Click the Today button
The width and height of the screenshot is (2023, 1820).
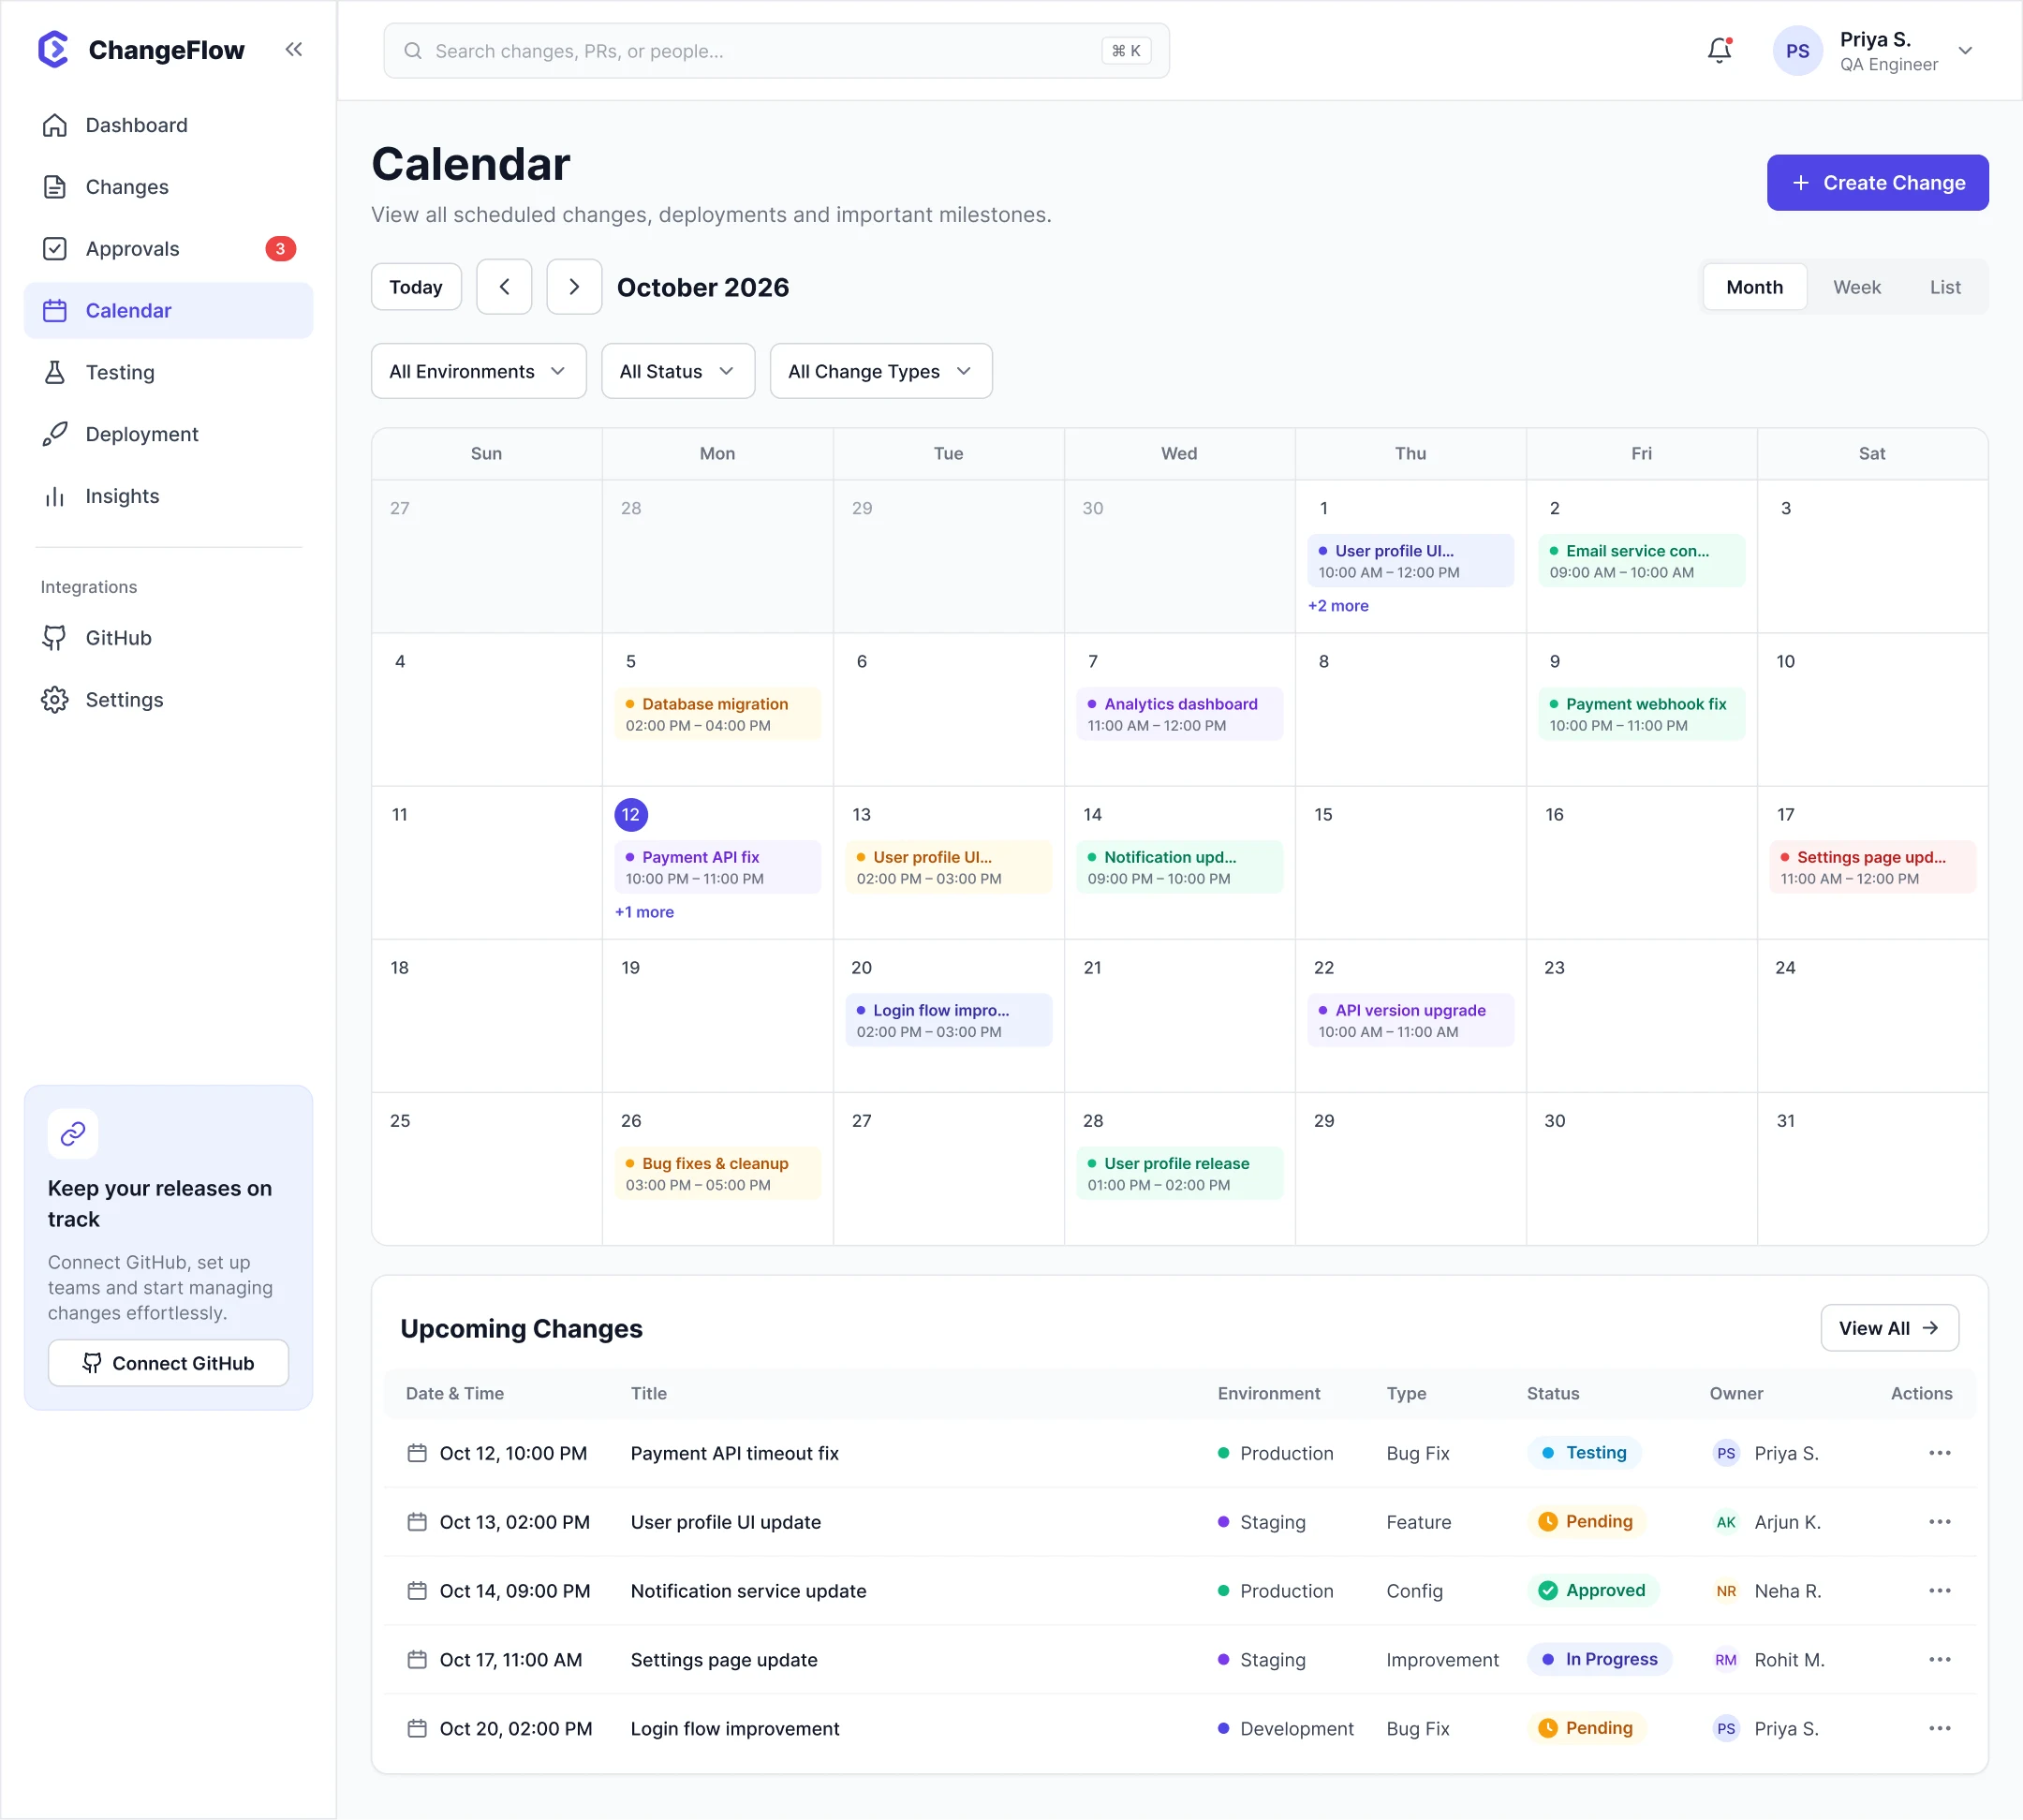pos(416,287)
